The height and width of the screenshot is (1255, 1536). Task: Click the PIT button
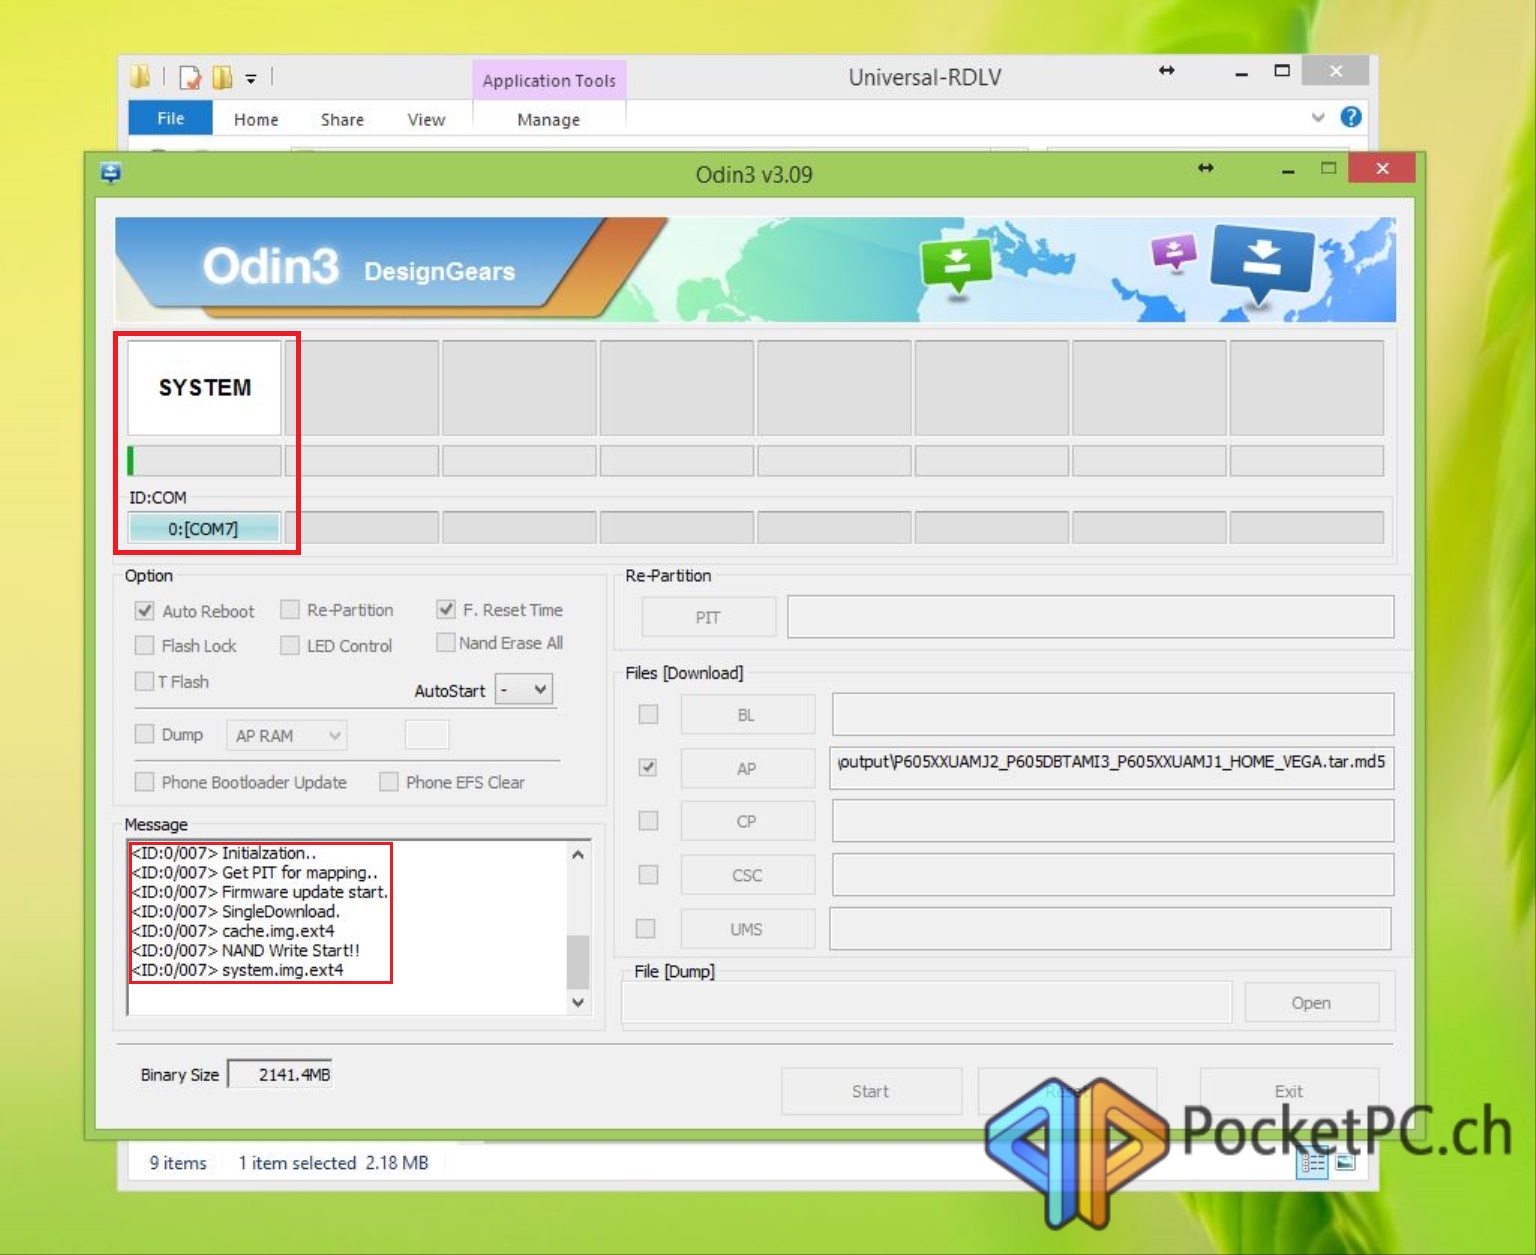[x=708, y=617]
